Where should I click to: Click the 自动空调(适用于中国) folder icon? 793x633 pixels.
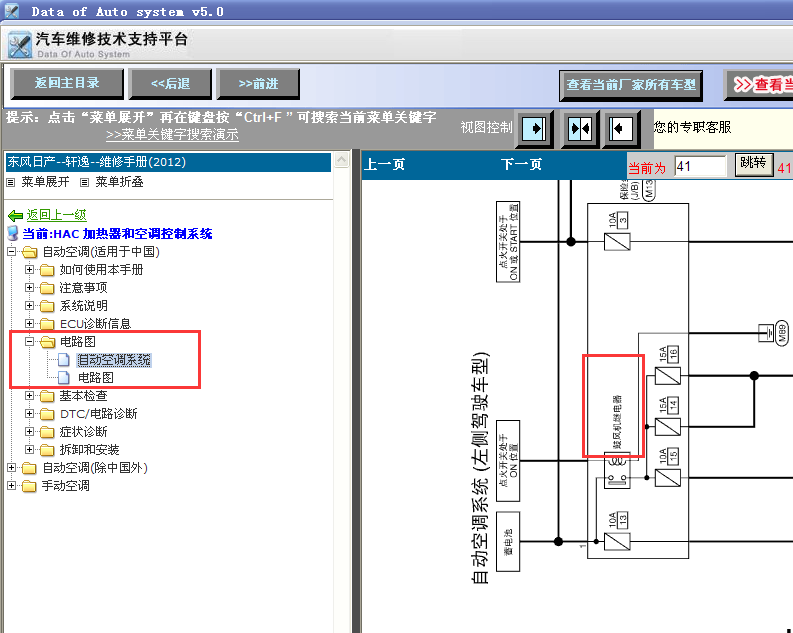click(29, 252)
